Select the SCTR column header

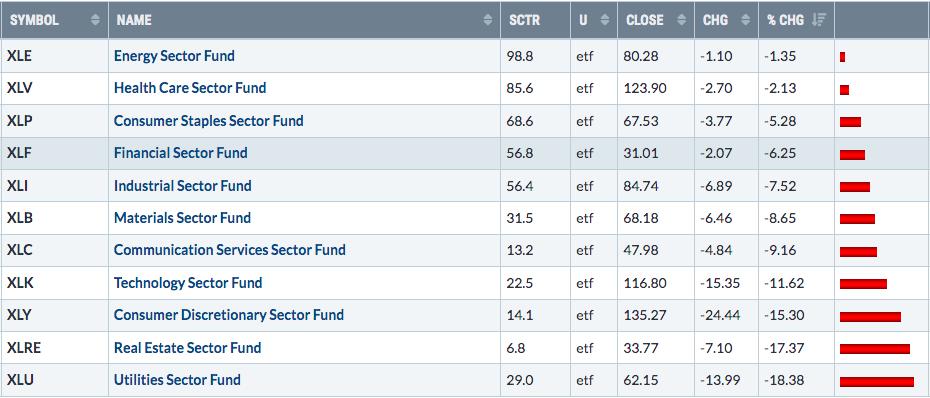pyautogui.click(x=524, y=20)
